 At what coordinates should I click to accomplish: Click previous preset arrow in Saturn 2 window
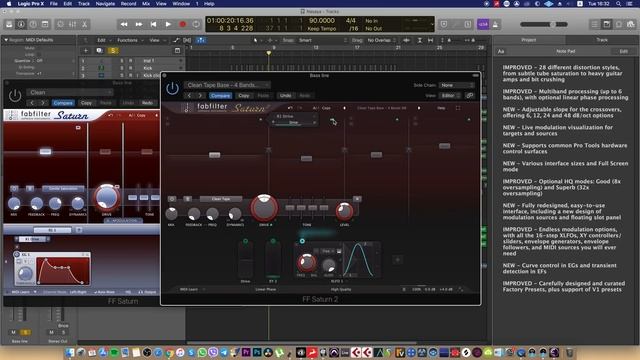pos(189,96)
